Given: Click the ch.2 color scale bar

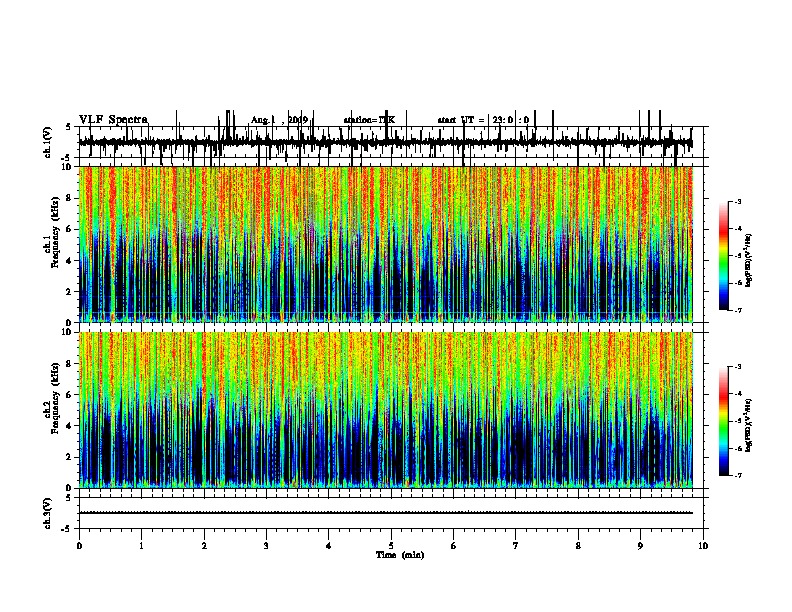Looking at the screenshot, I should pos(723,421).
